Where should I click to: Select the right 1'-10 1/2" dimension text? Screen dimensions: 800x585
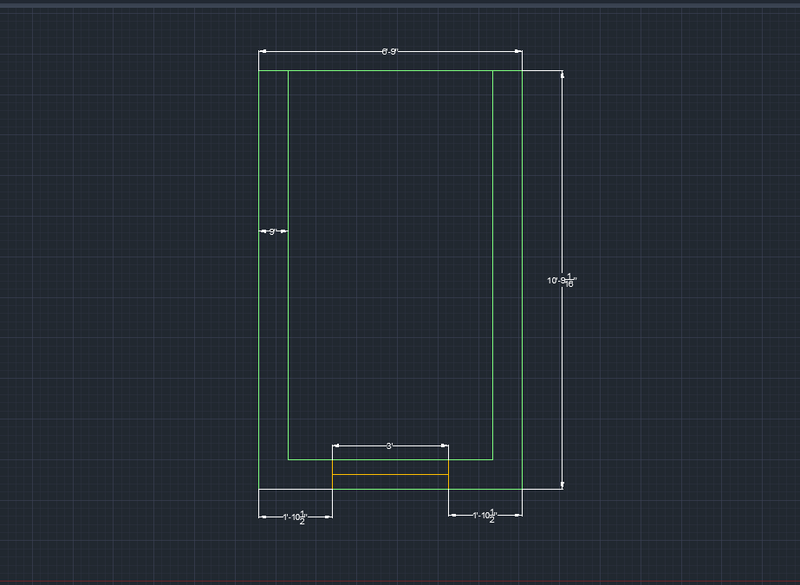click(486, 516)
